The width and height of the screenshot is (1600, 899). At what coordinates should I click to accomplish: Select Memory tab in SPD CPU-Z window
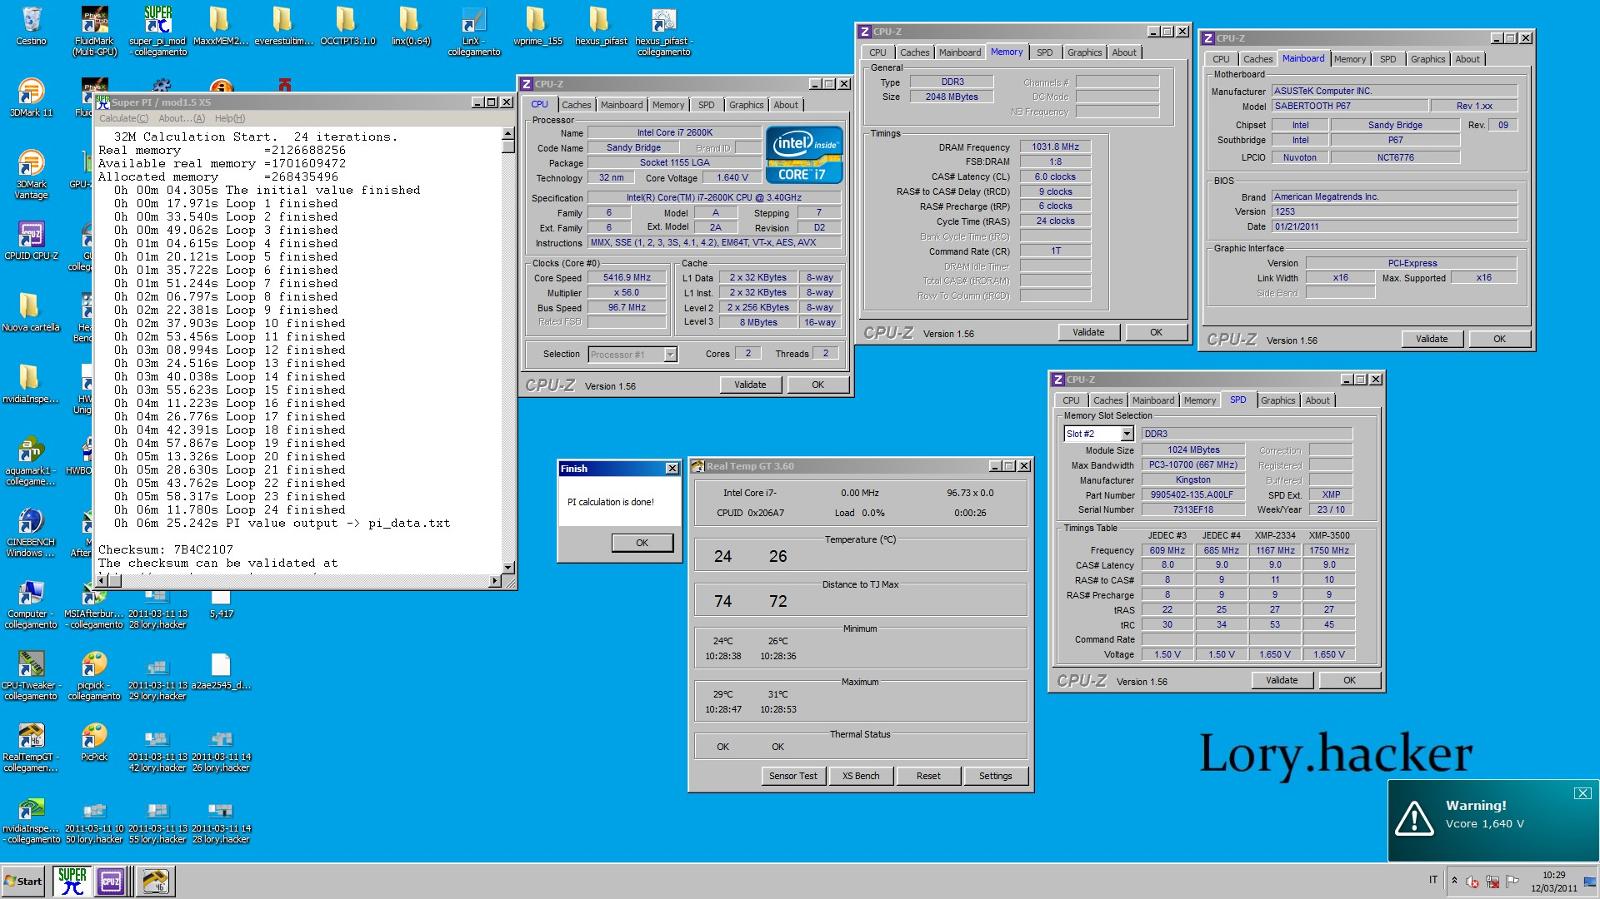[1200, 400]
